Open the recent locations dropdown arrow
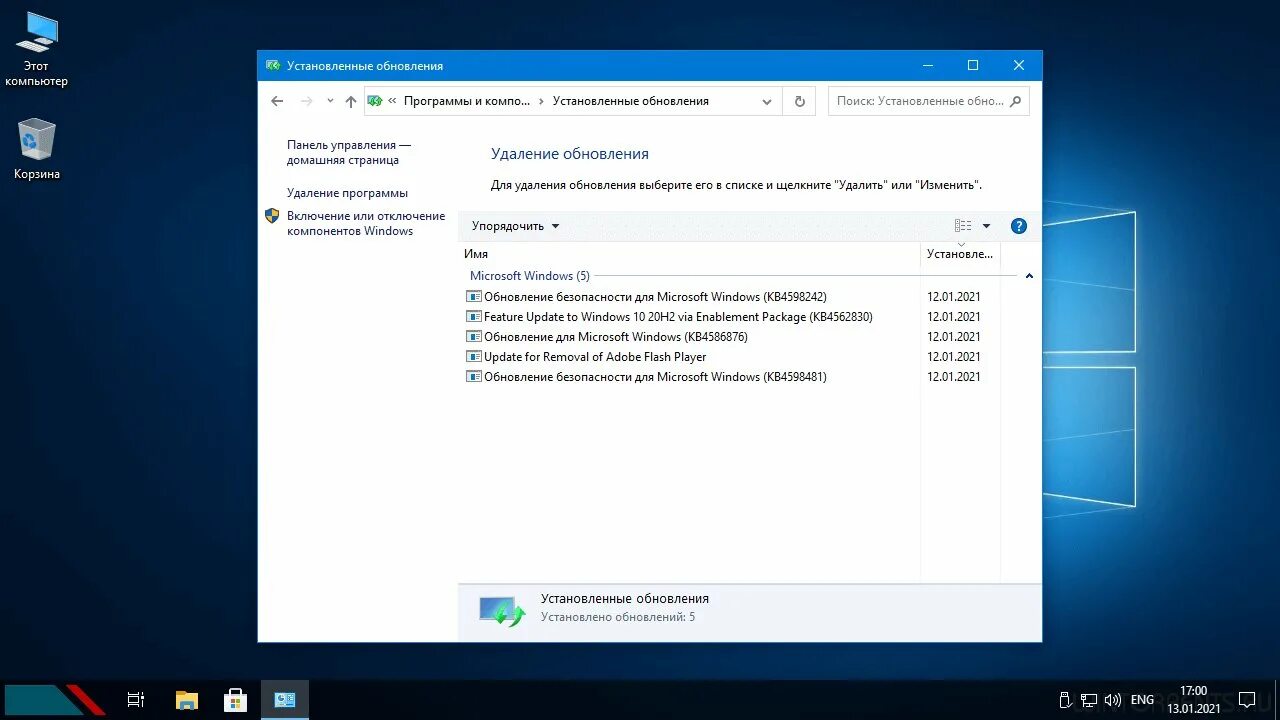This screenshot has height=720, width=1280. click(330, 101)
